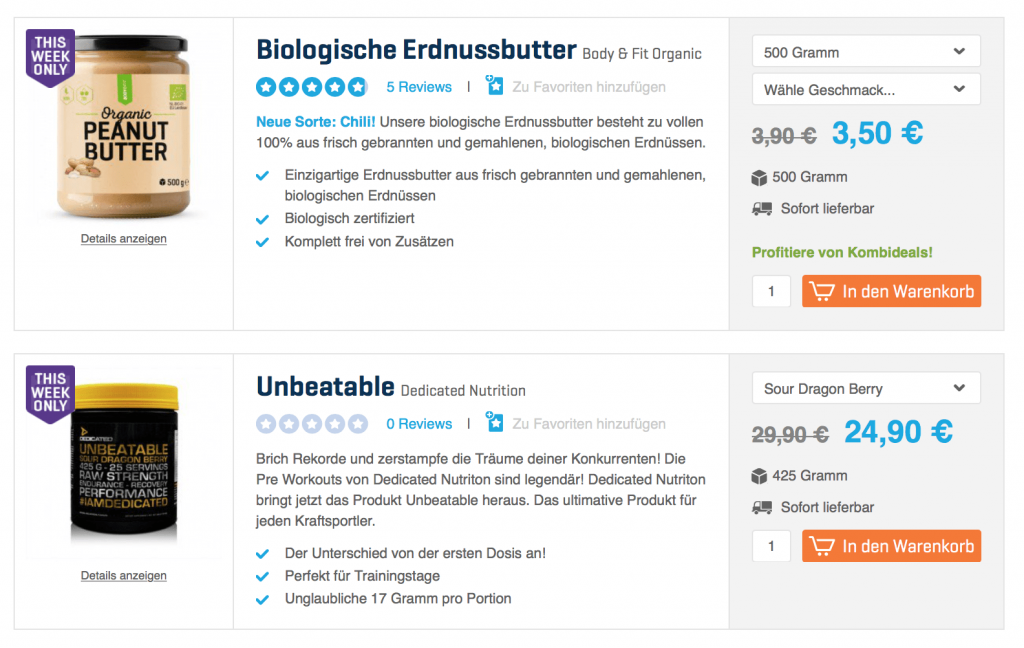
Task: Click the empty star rating of Unbeatable
Action: tap(312, 424)
